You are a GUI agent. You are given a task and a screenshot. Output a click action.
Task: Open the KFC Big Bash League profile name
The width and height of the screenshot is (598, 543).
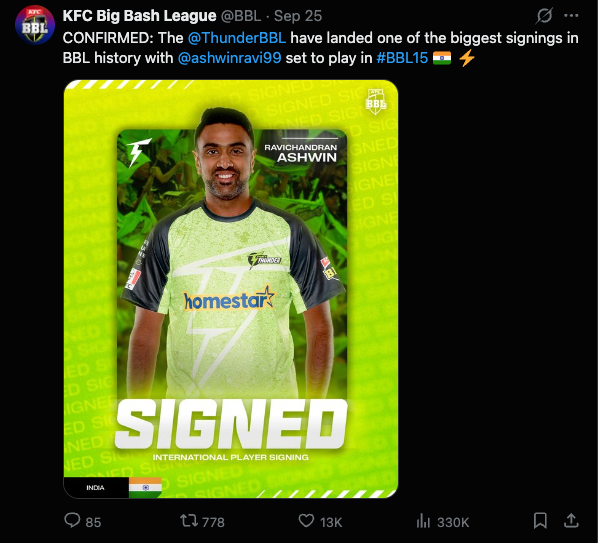click(139, 16)
